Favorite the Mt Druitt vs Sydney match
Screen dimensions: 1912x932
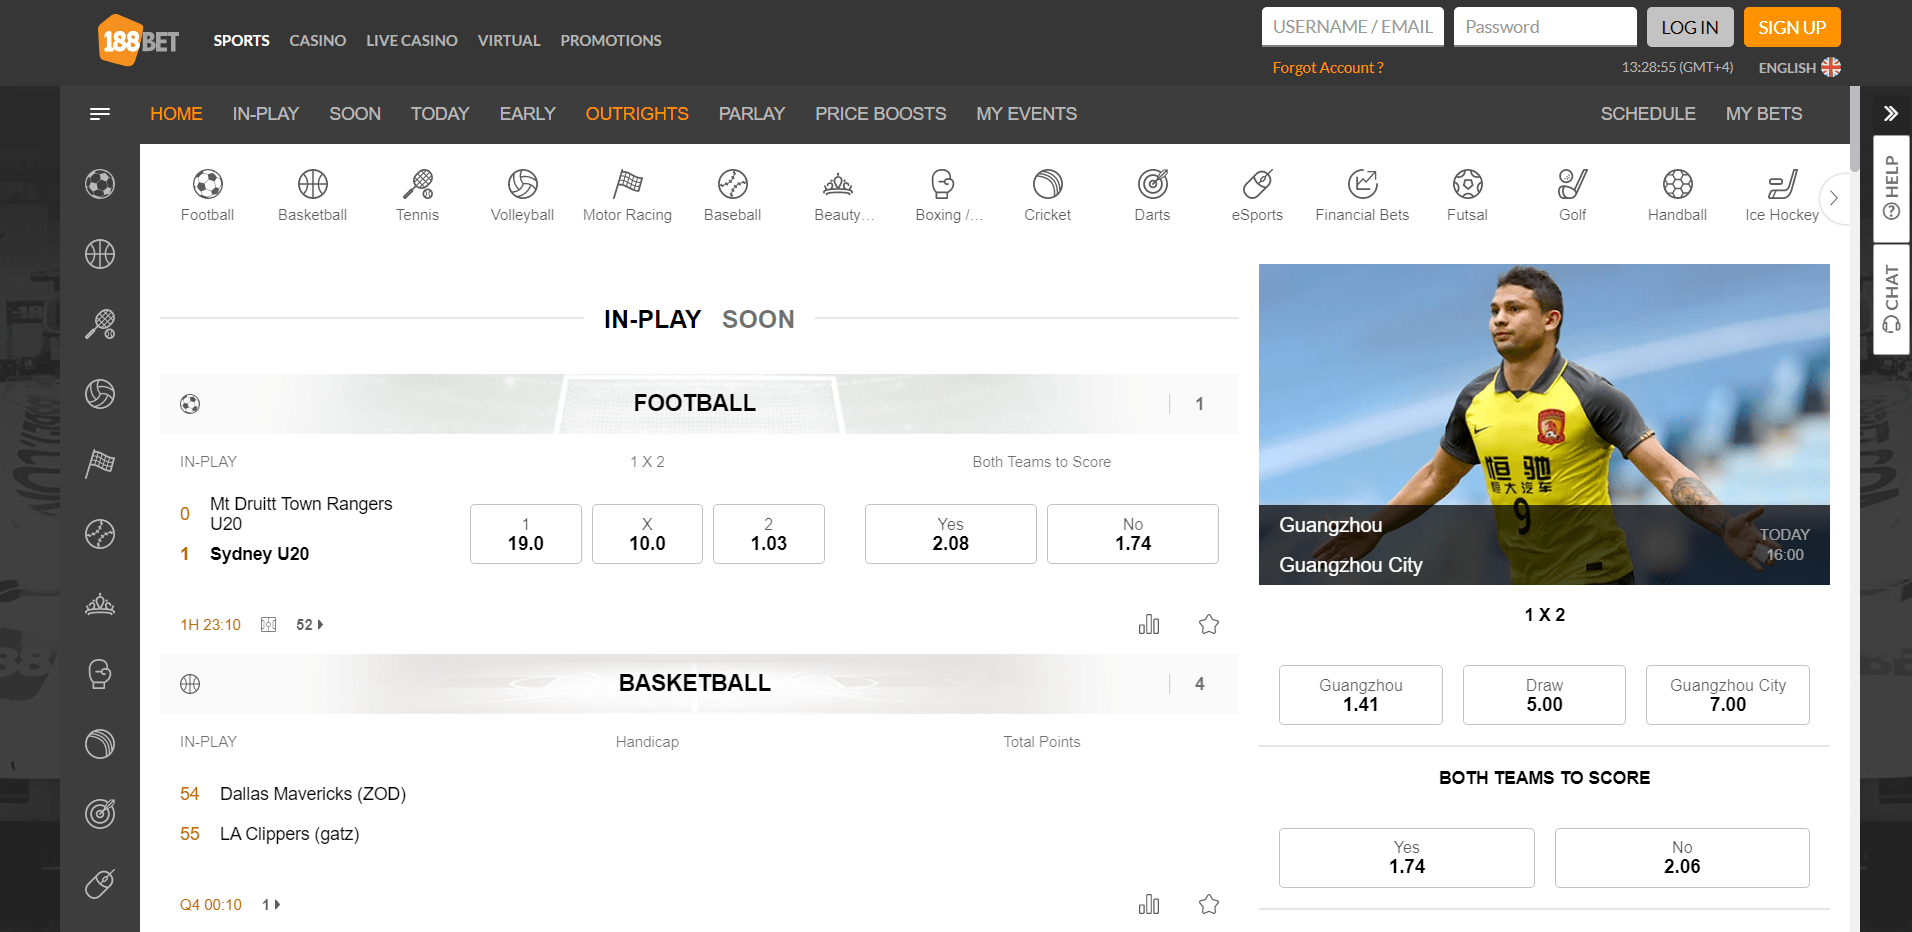coord(1208,623)
